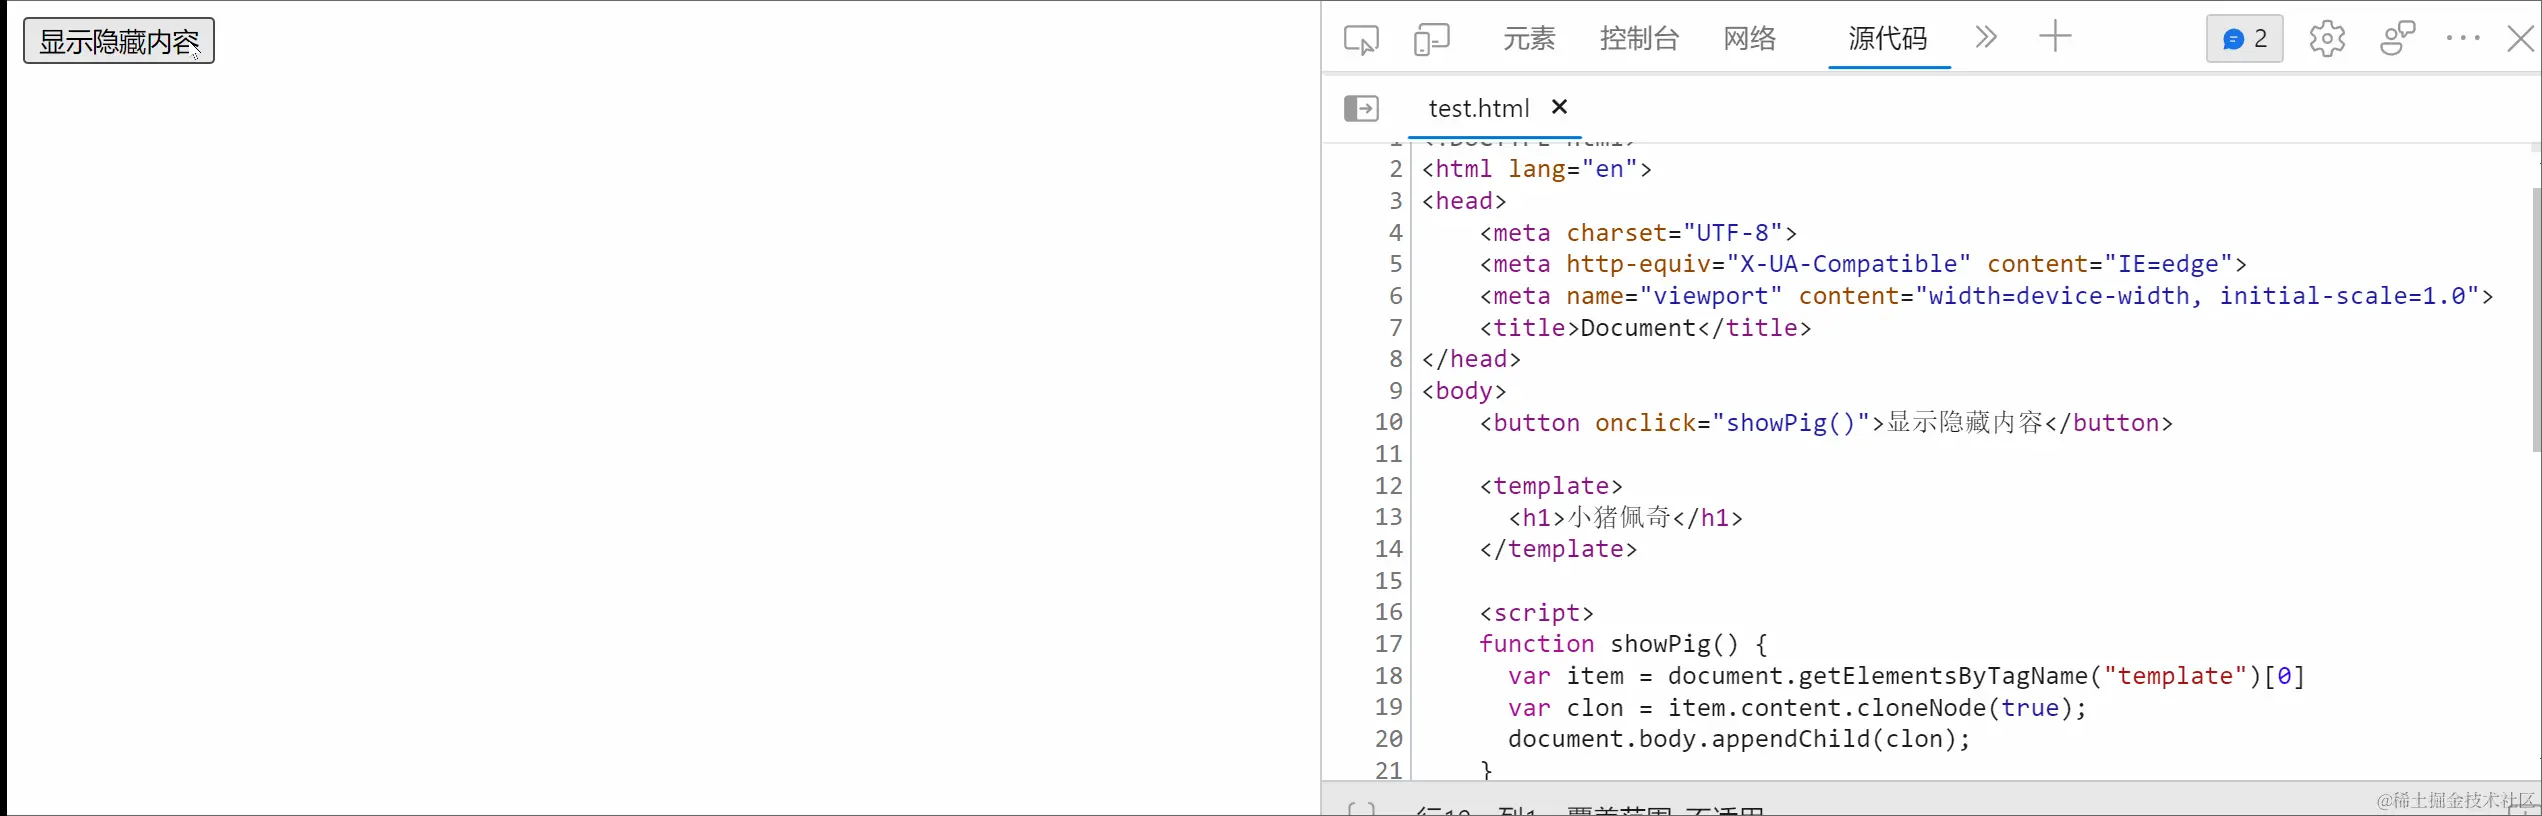Screen dimensions: 2542x816
Task: Open the three-dot customize DevTools menu
Action: 2463,38
